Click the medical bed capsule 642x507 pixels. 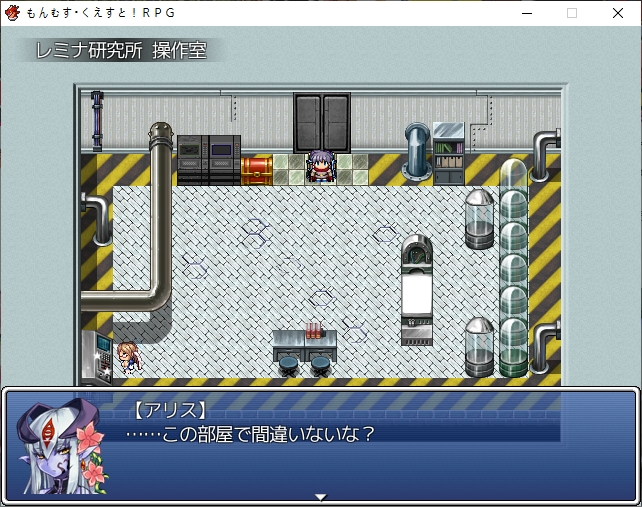pos(417,290)
